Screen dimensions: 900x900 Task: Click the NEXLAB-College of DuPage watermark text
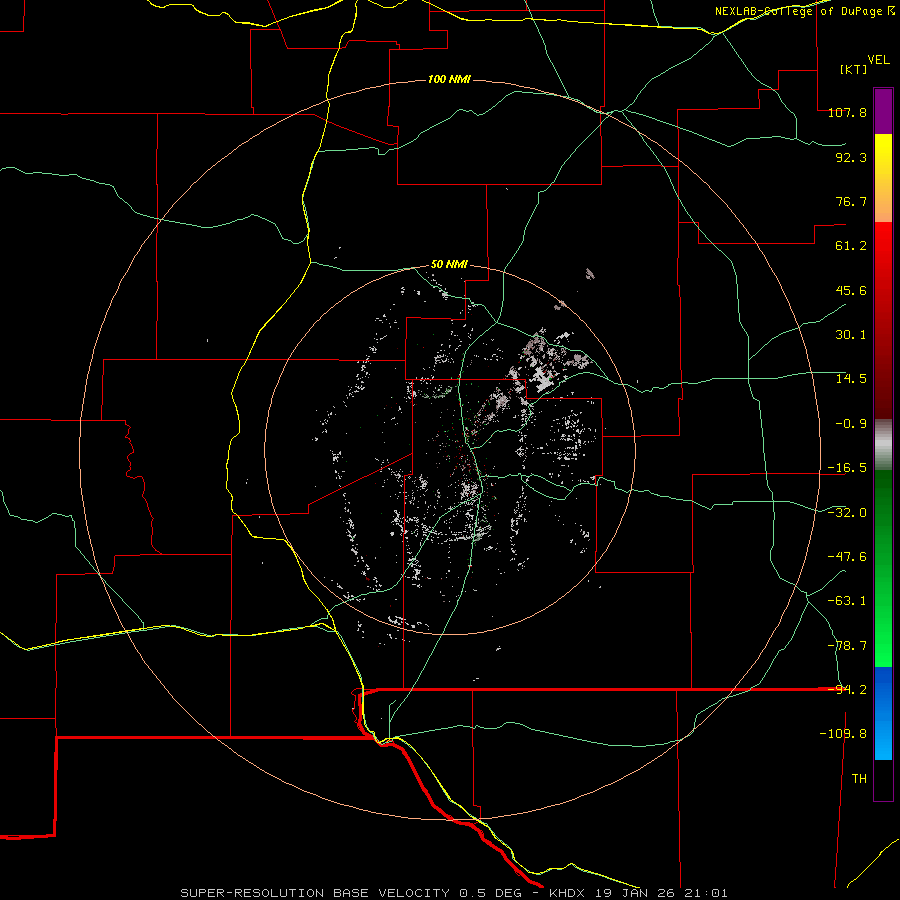point(804,11)
